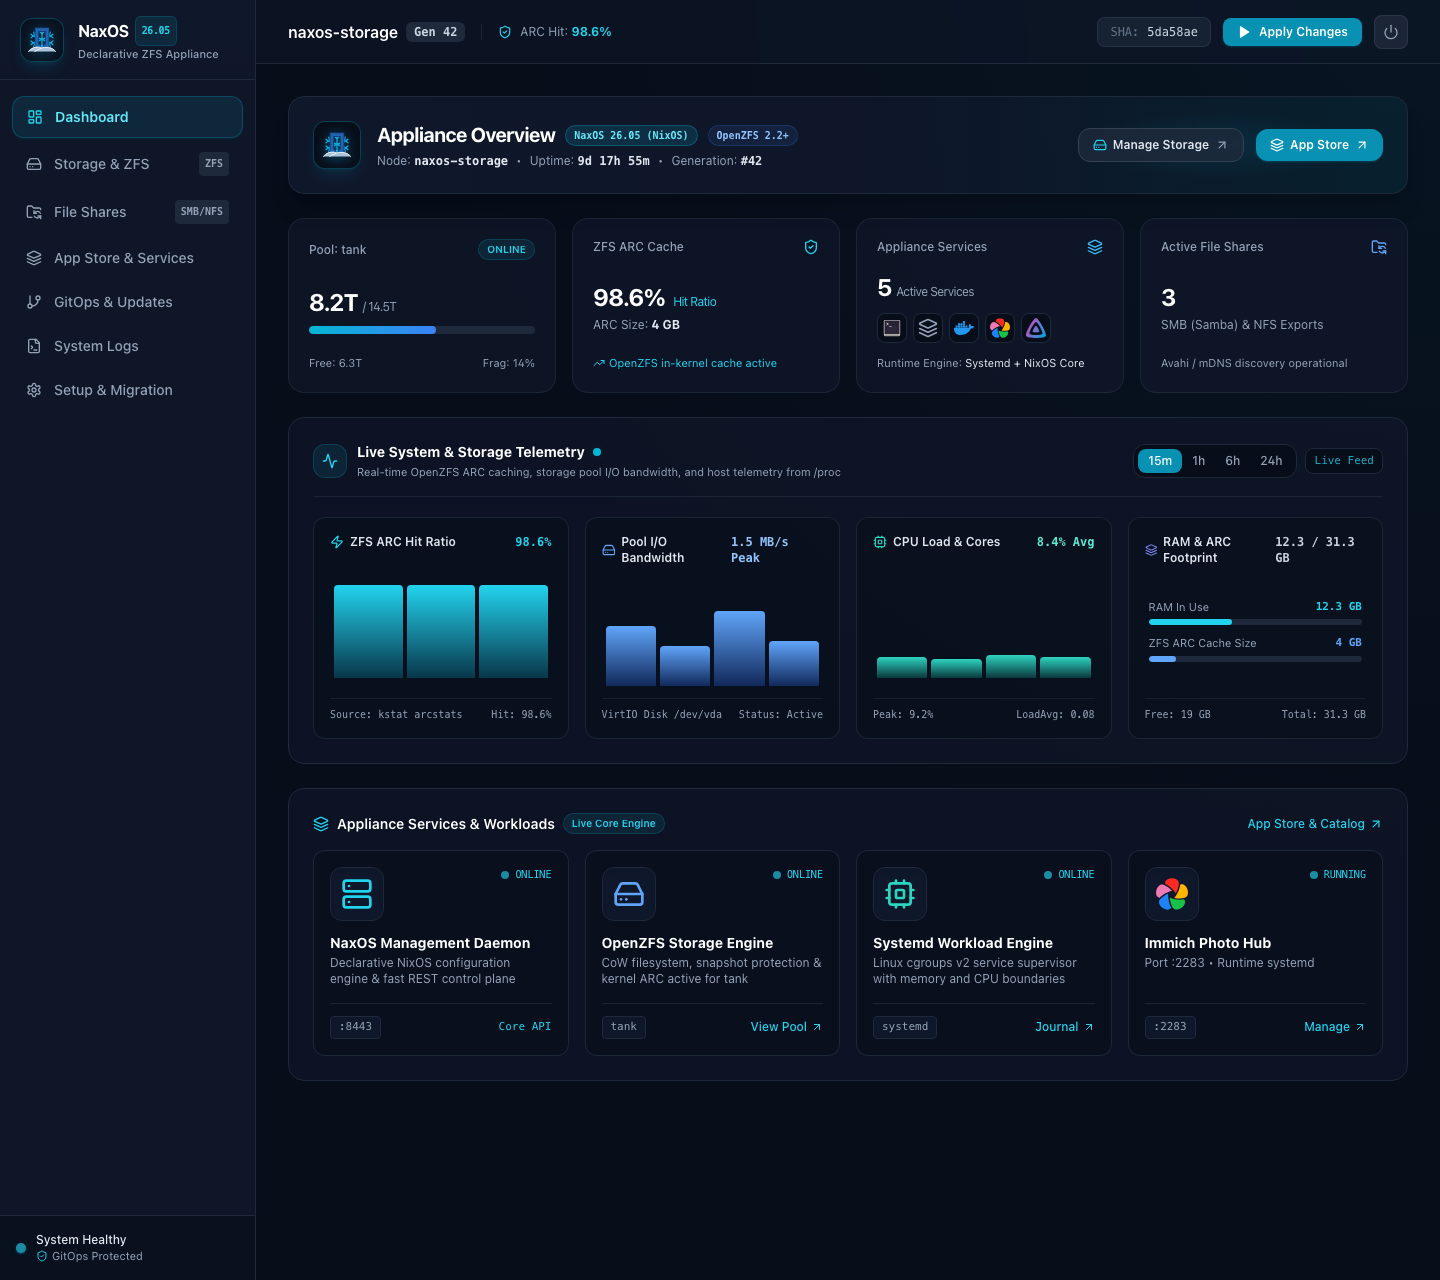Go to Storage & ZFS section
Viewport: 1440px width, 1280px height.
click(x=127, y=164)
